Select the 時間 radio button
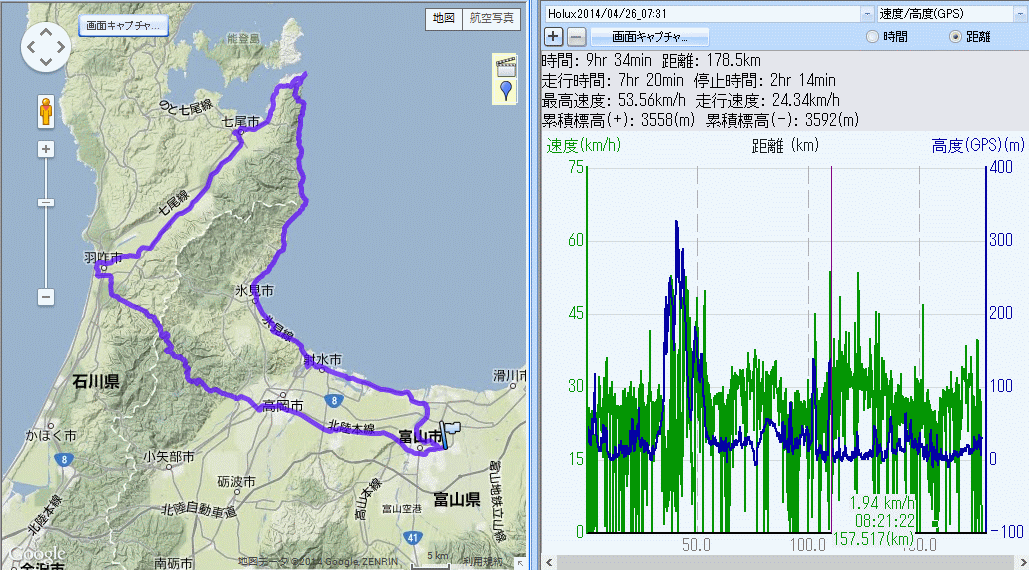 [x=872, y=36]
